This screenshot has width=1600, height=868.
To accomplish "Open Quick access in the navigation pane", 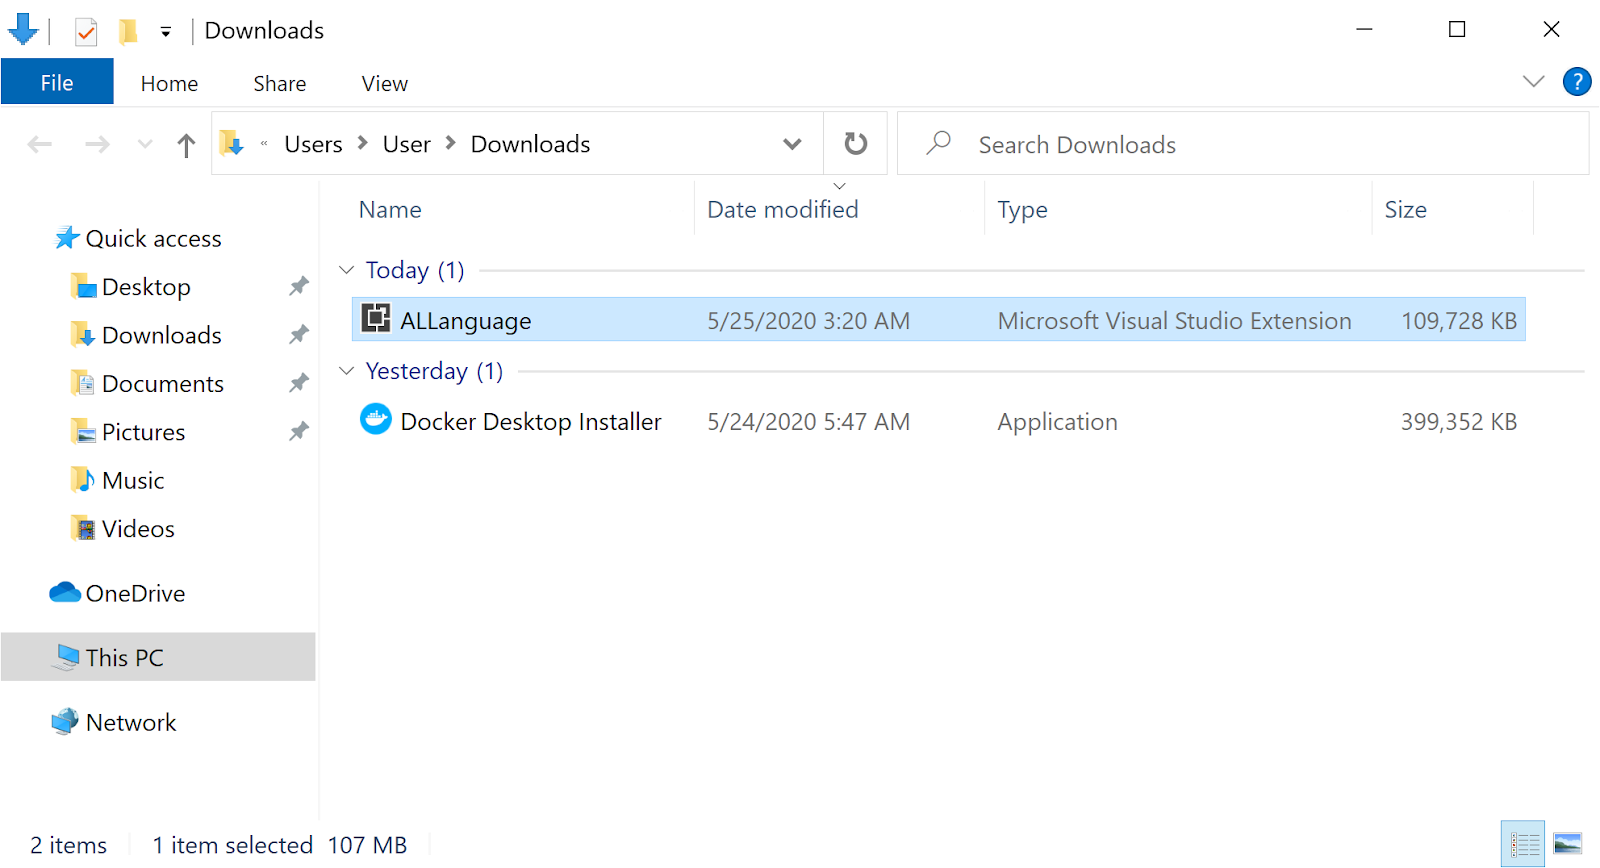I will click(138, 239).
